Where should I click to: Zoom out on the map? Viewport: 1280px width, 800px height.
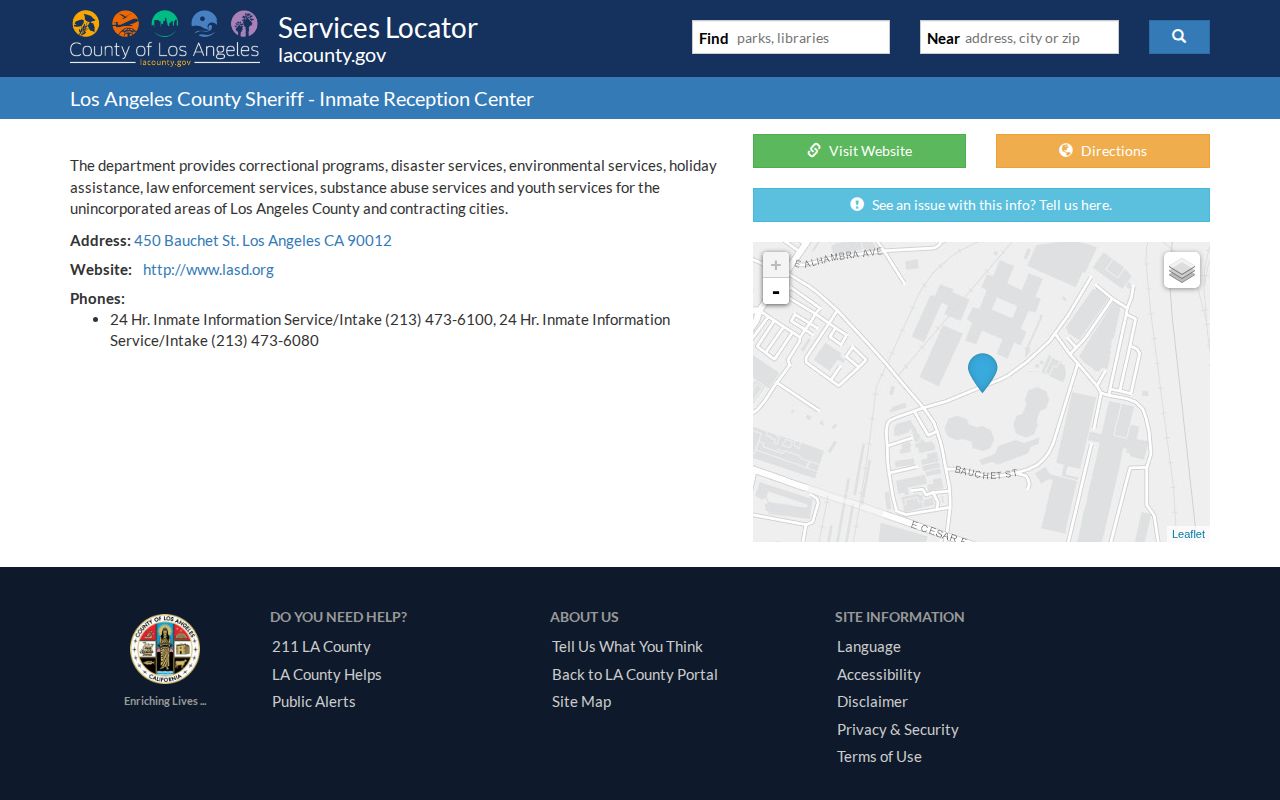point(776,291)
